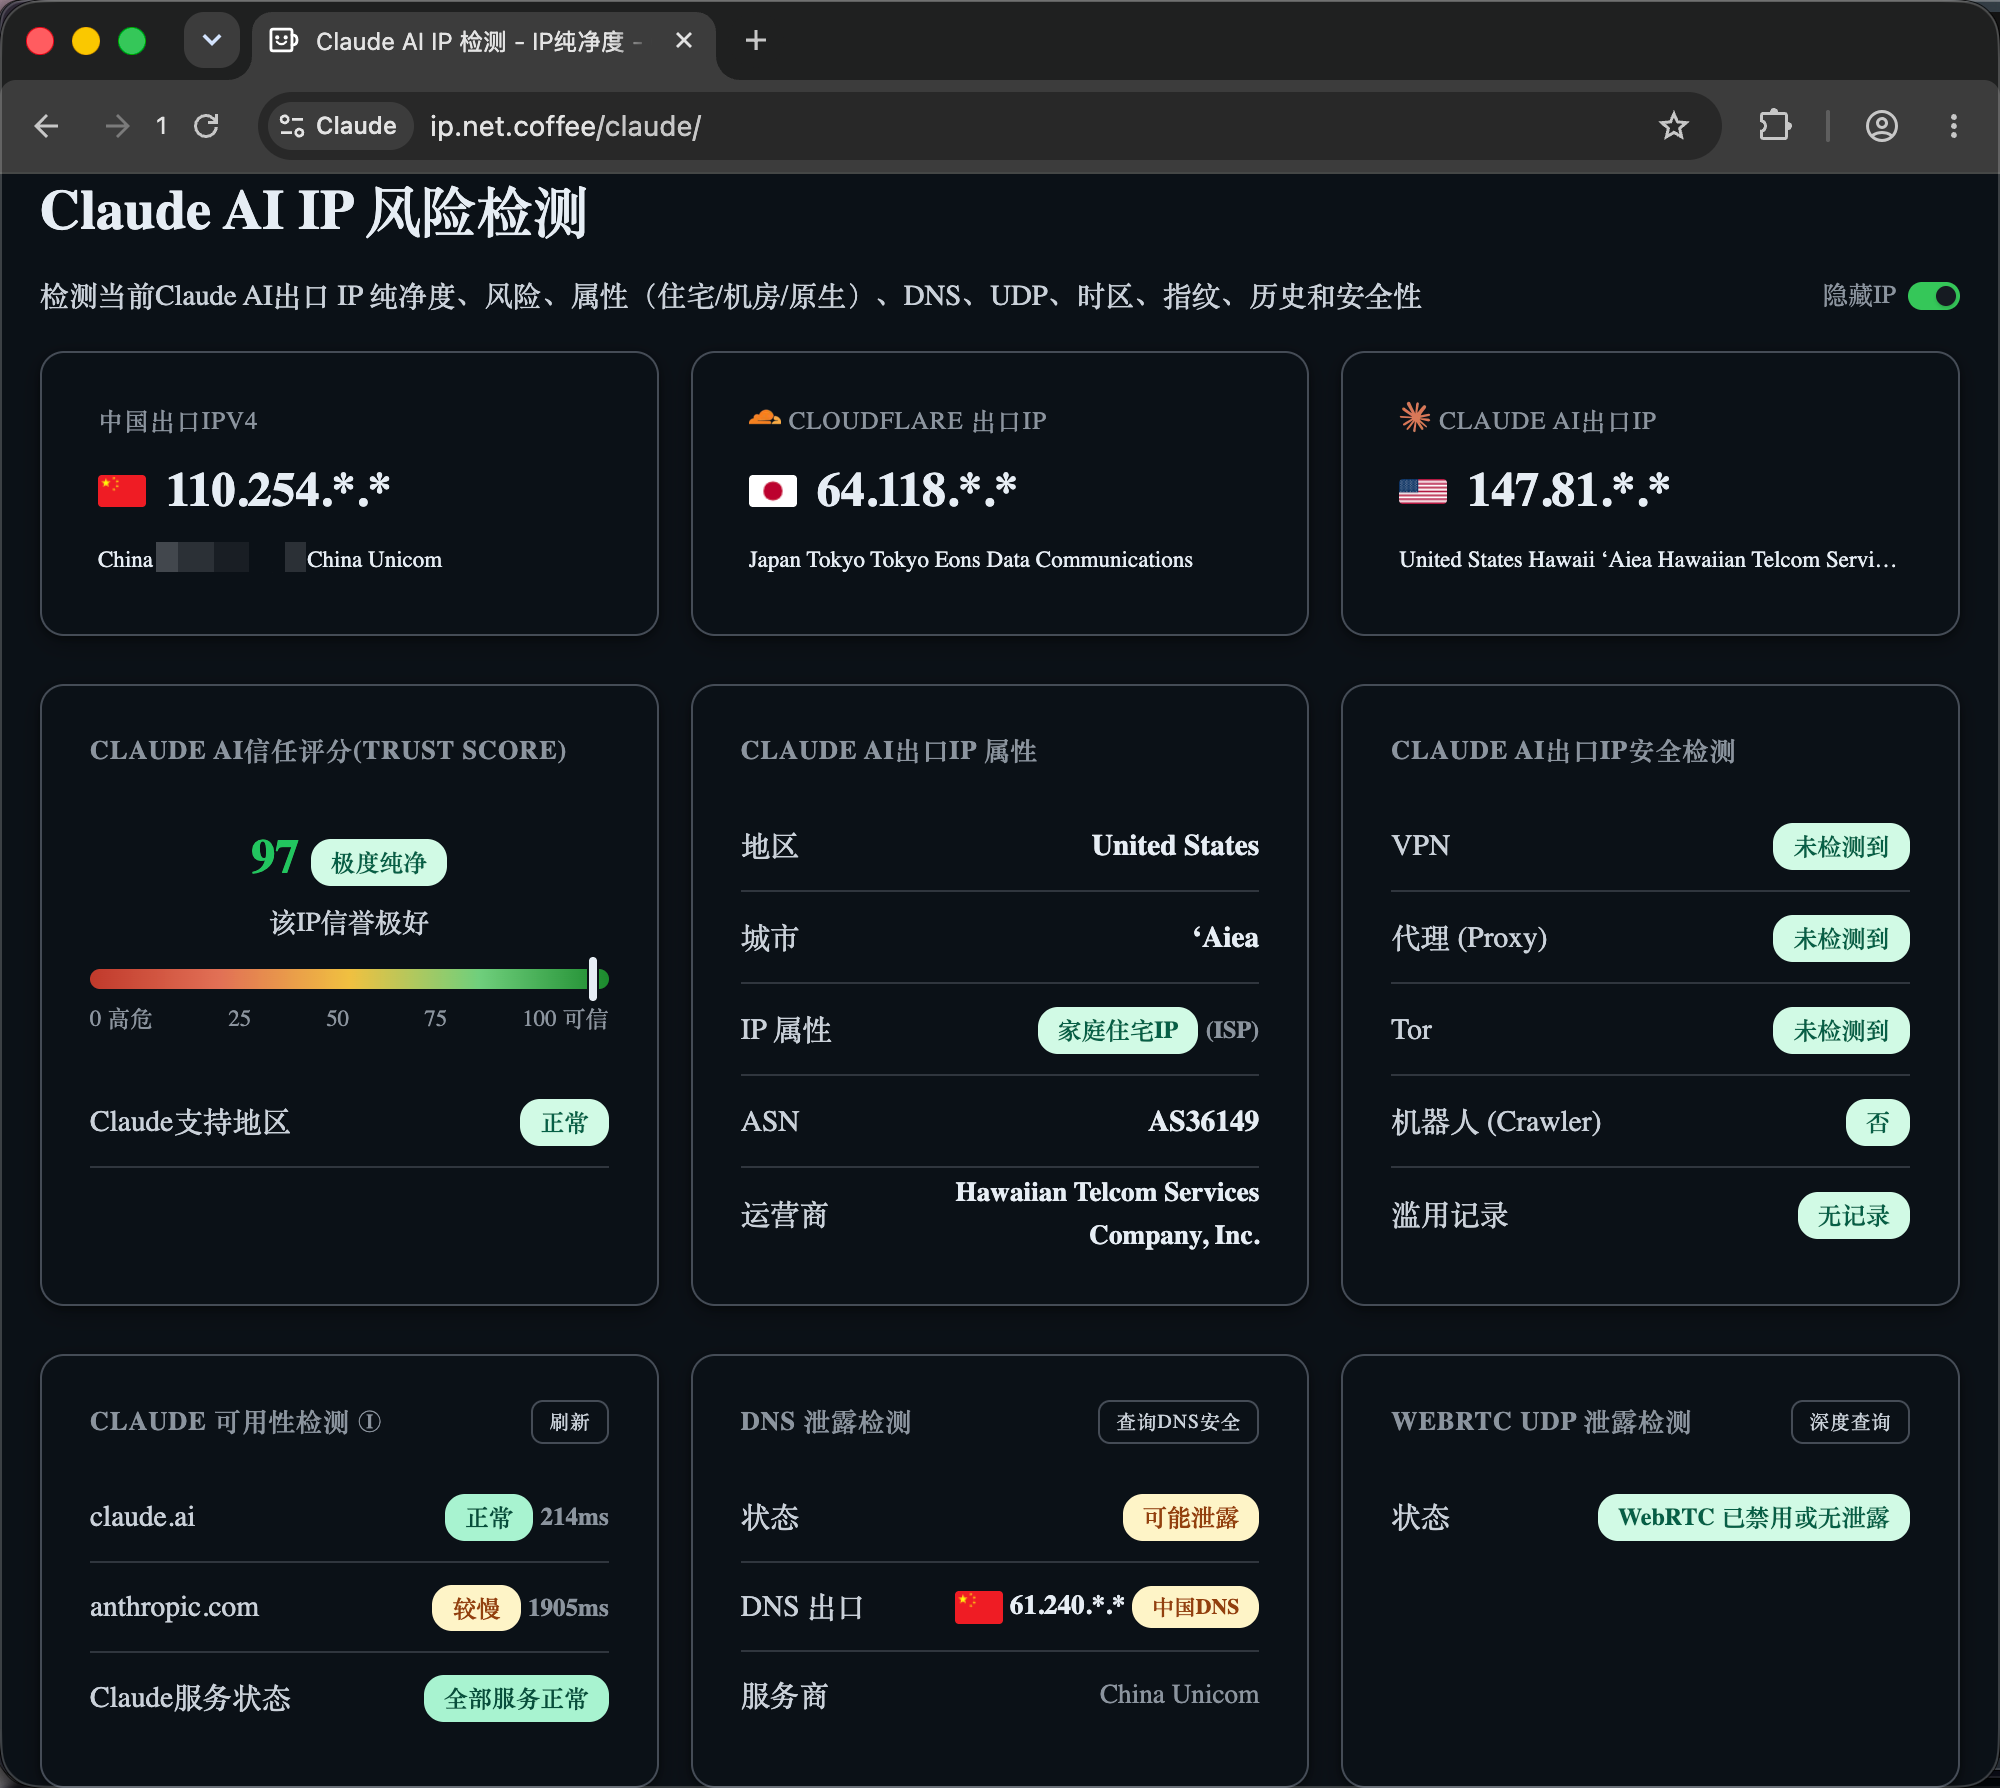Expand the tab search dropdown

click(x=212, y=41)
